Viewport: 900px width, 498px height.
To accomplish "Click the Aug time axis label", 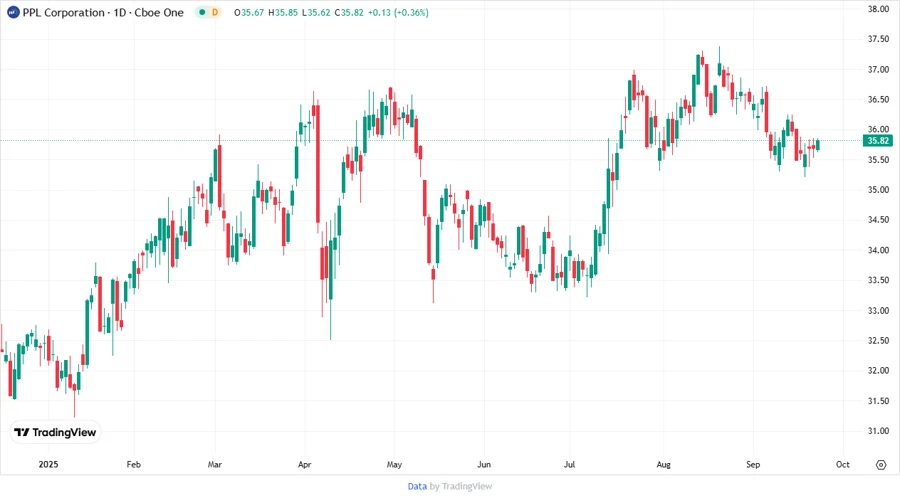I will (663, 465).
